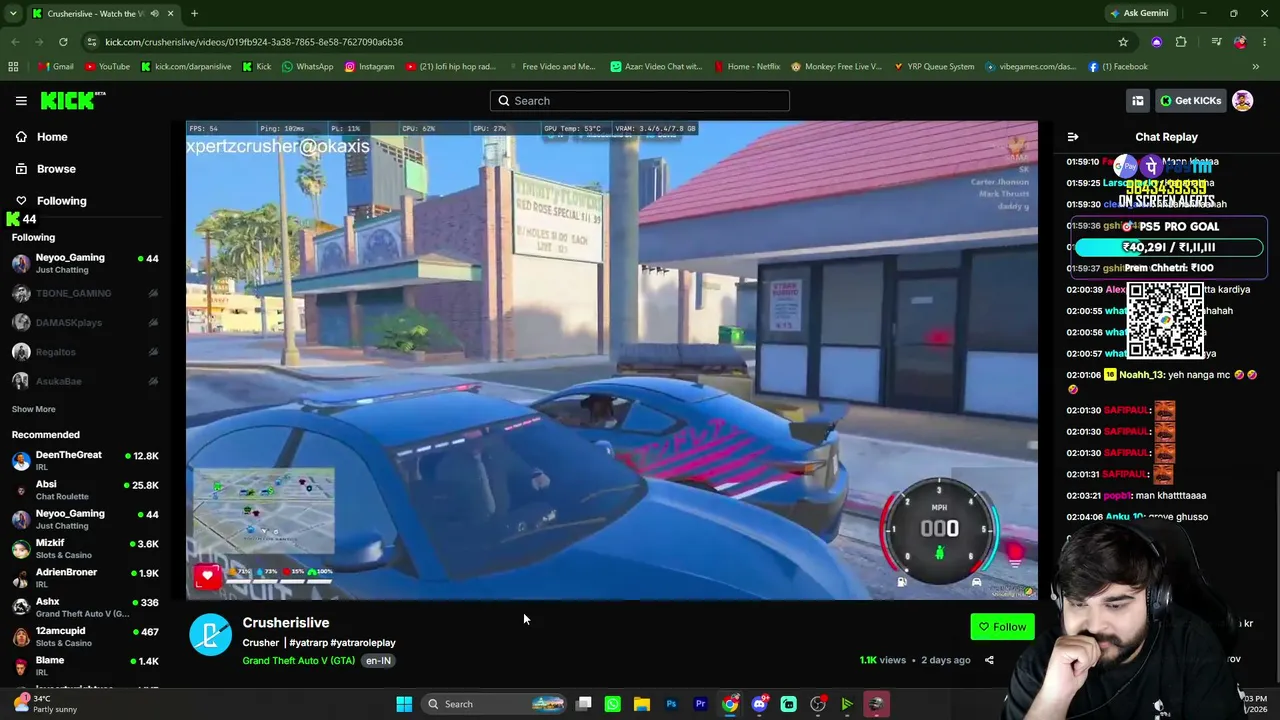Jump to chat timestamp 02:03:21
This screenshot has height=720, width=1280.
[1083, 496]
